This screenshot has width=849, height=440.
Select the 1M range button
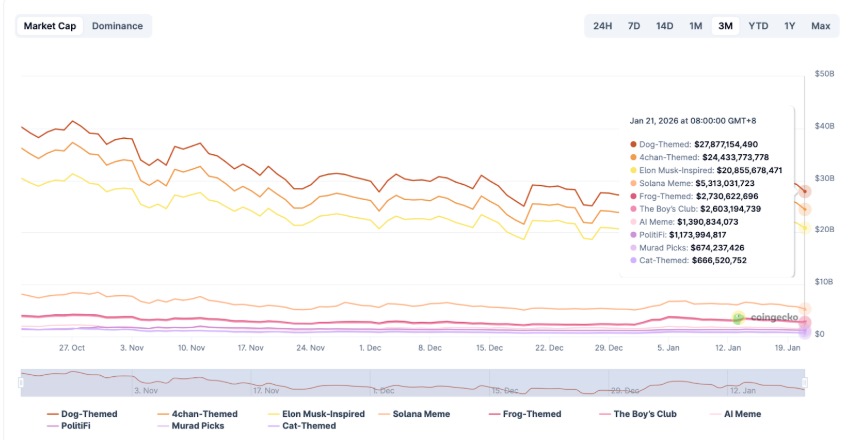point(695,26)
